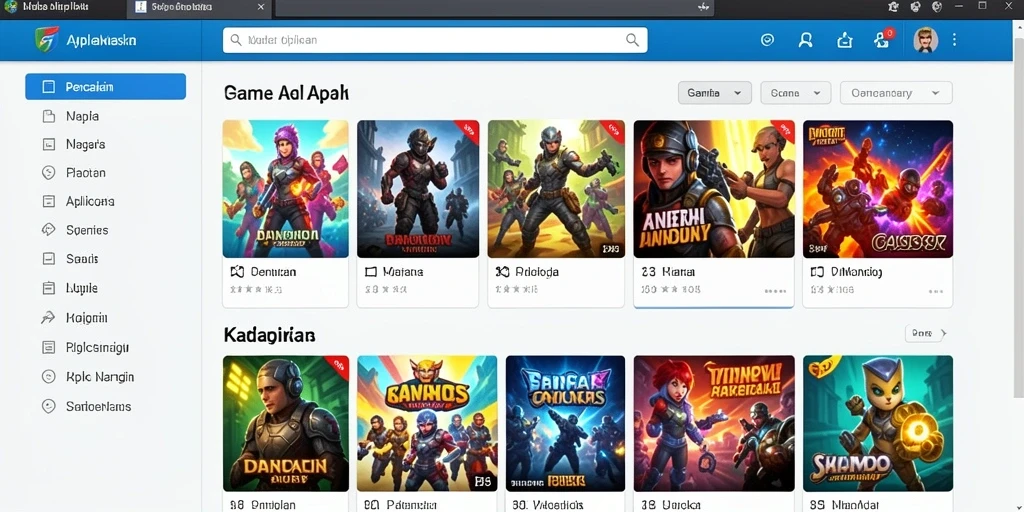
Task: Open the Hiarna game title link
Action: point(678,272)
